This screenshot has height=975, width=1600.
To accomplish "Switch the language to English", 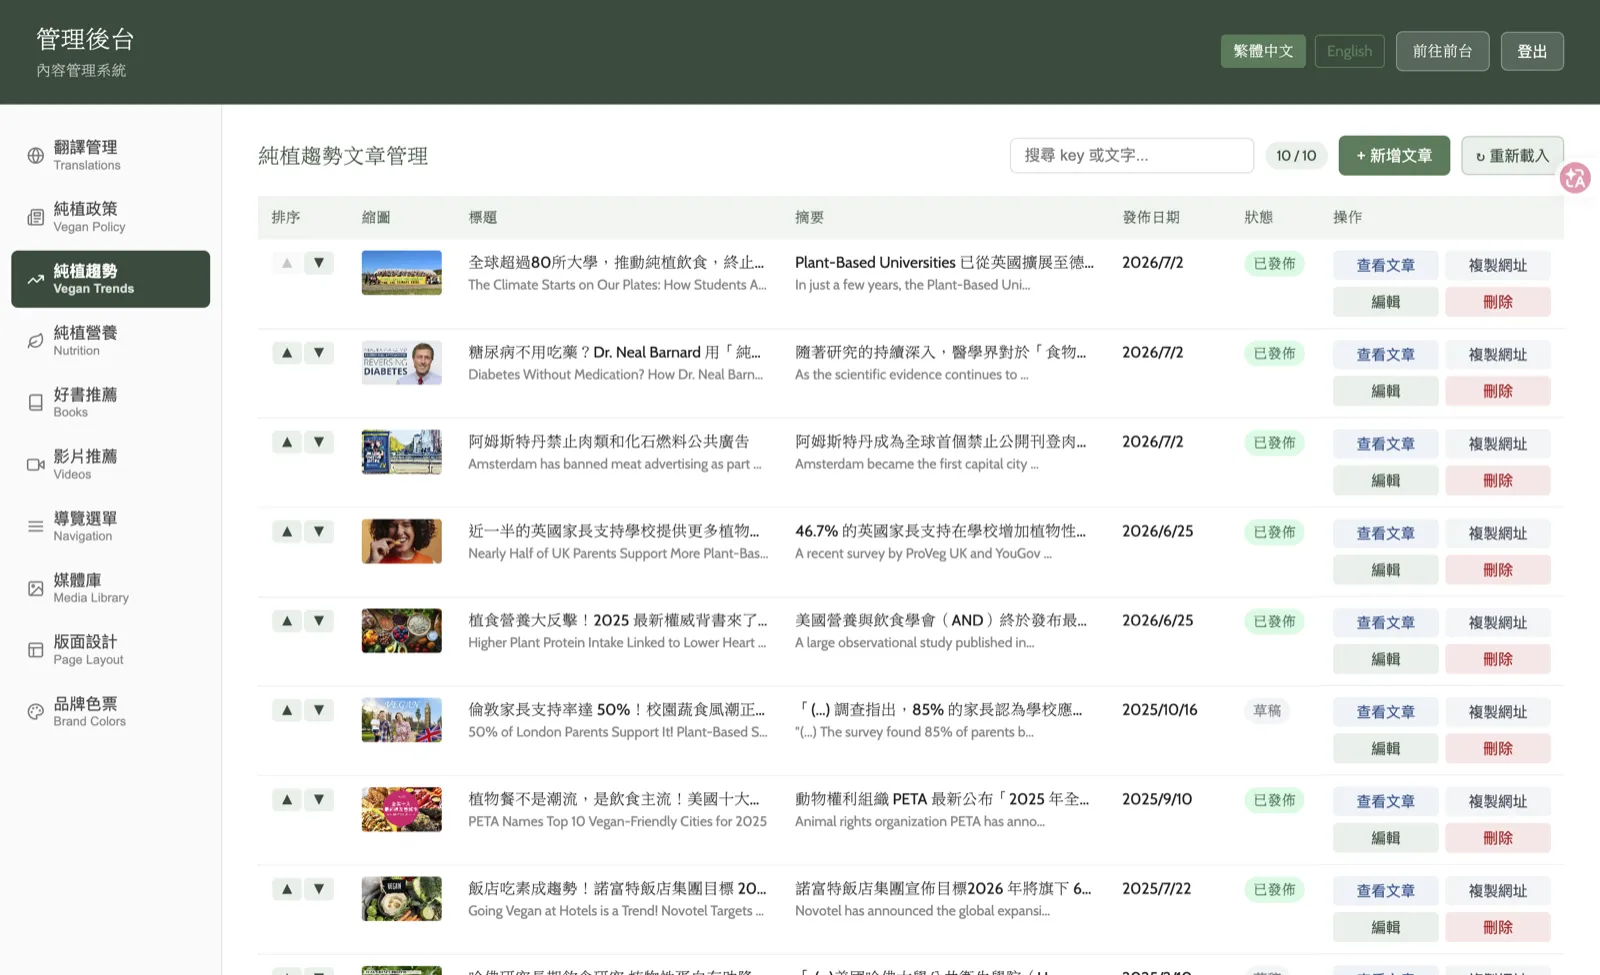I will point(1350,51).
